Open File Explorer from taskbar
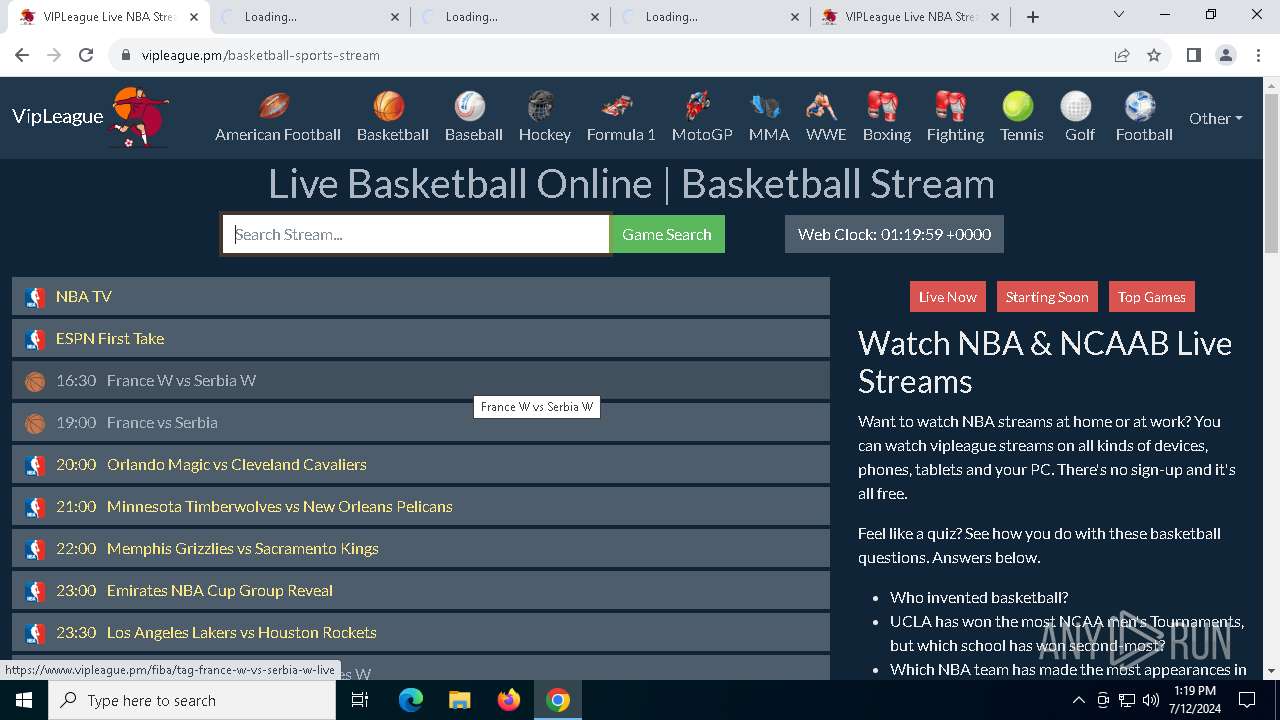Screen dimensions: 1280x720 (x=459, y=700)
